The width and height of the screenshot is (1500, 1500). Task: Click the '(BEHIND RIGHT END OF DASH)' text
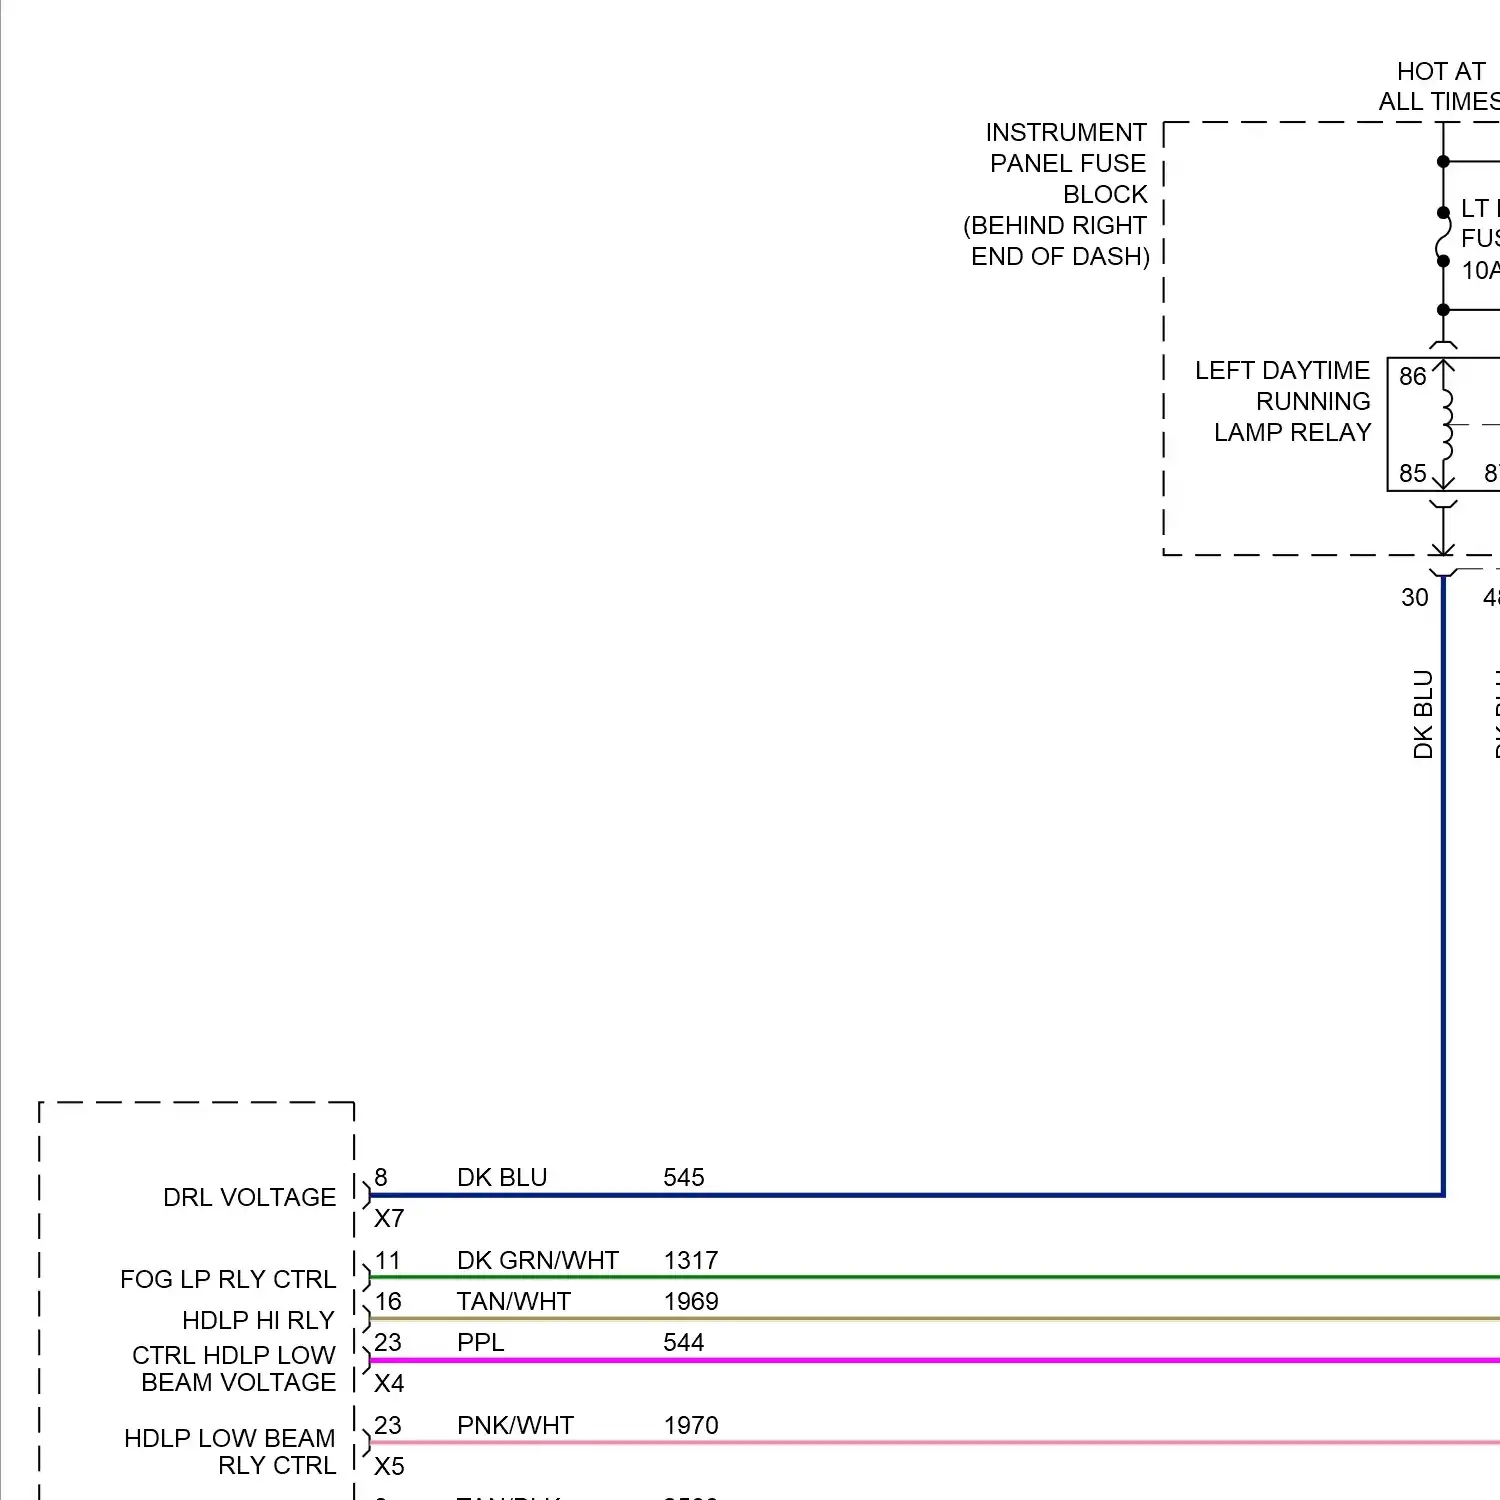1057,241
